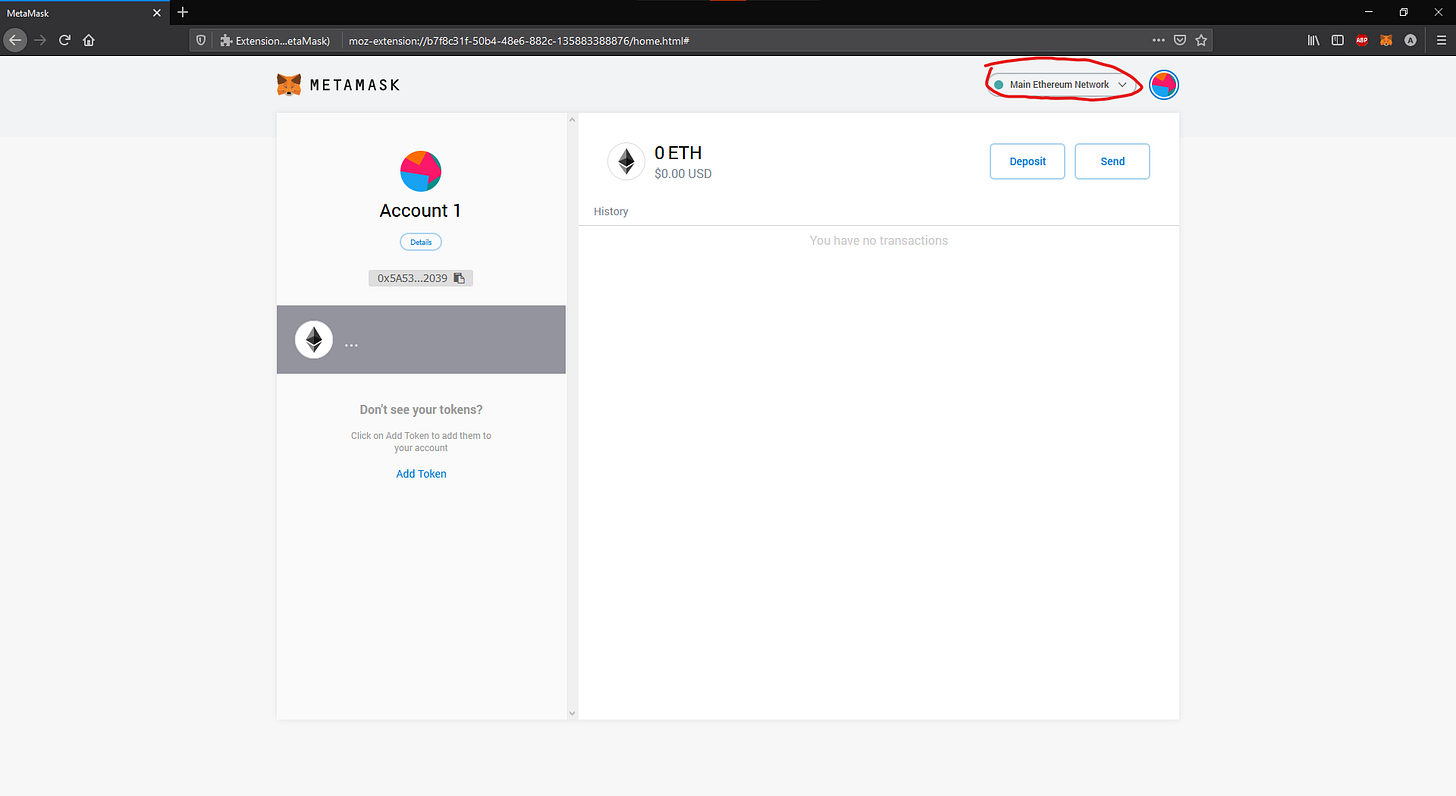Screen dimensions: 1456x796
Task: Reload the page with the refresh icon
Action: pos(65,40)
